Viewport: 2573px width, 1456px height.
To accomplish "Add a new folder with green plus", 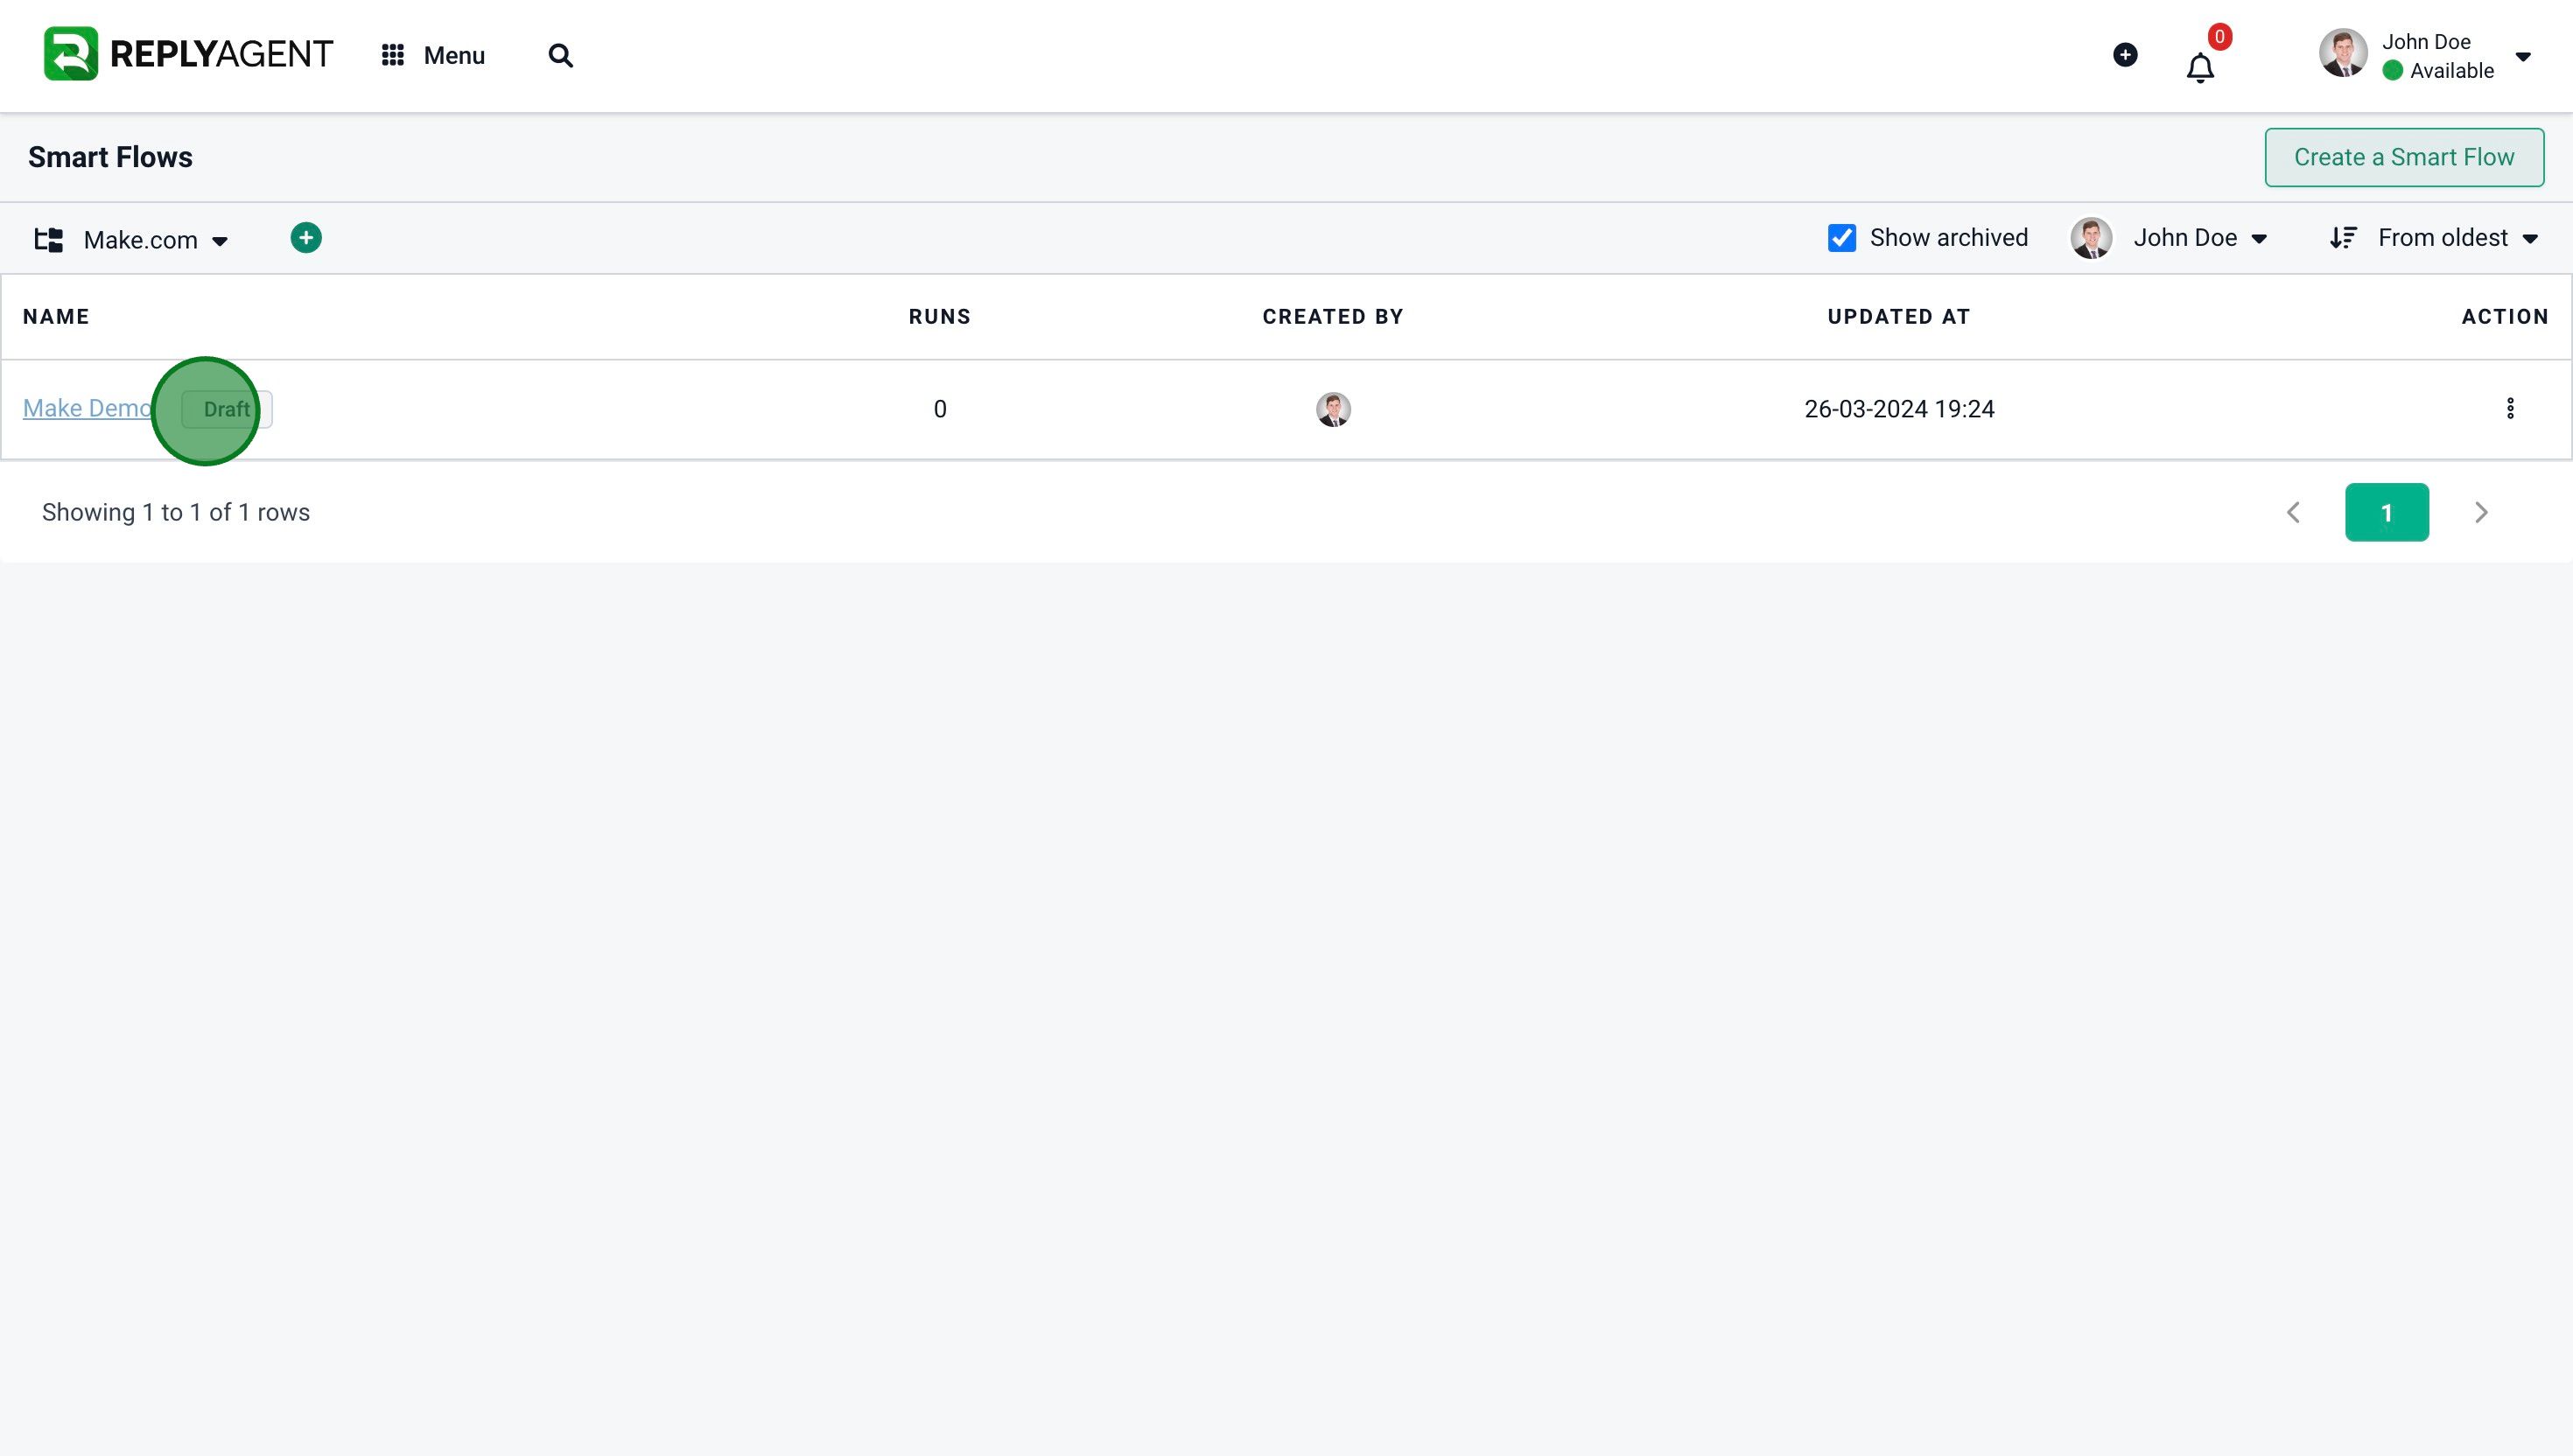I will (x=306, y=238).
